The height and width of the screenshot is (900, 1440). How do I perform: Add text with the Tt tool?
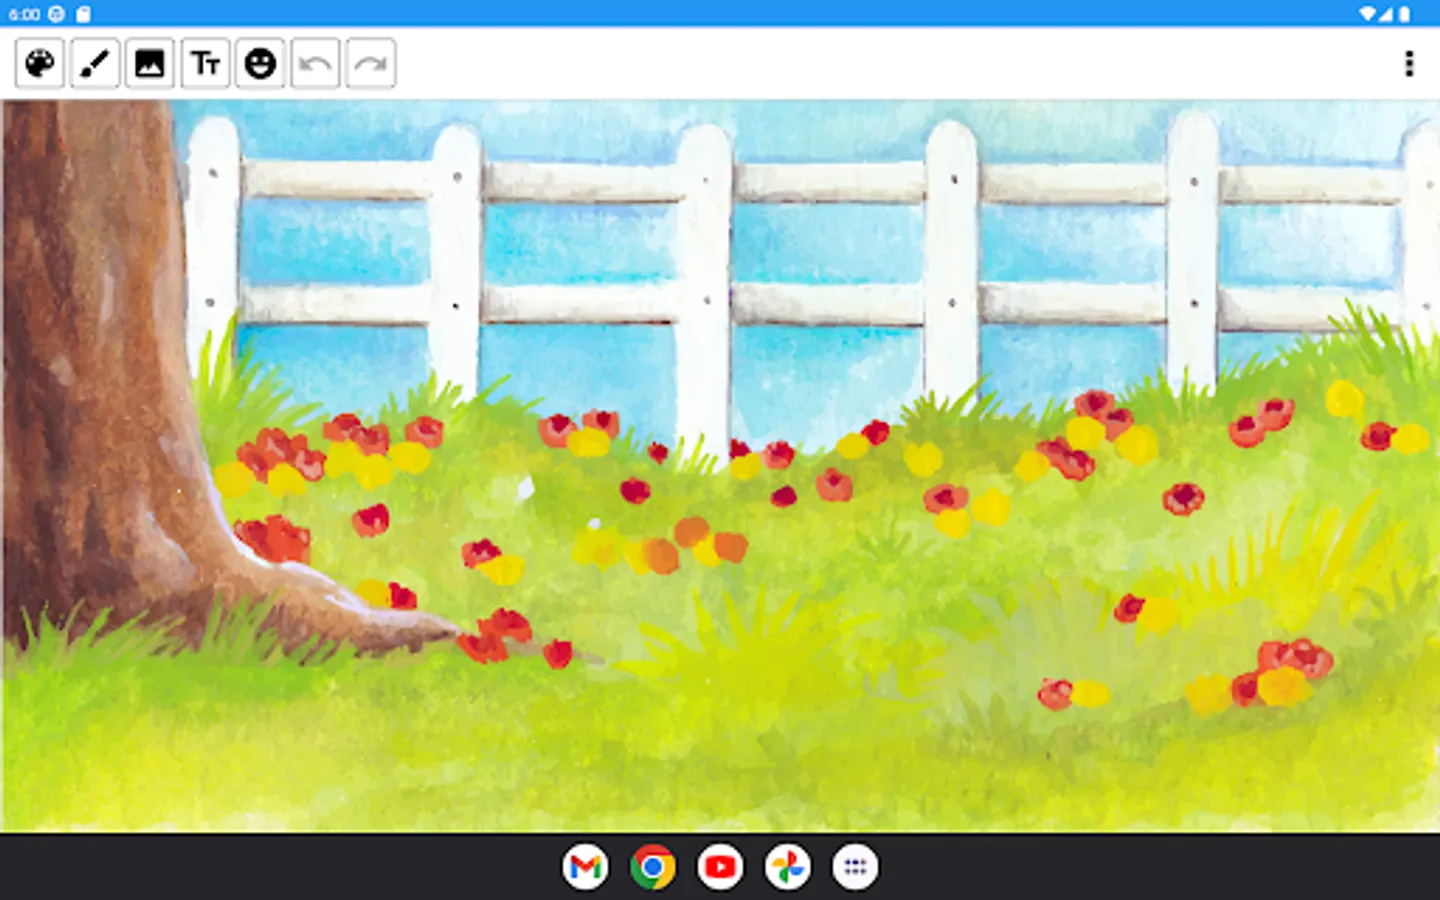pyautogui.click(x=205, y=64)
